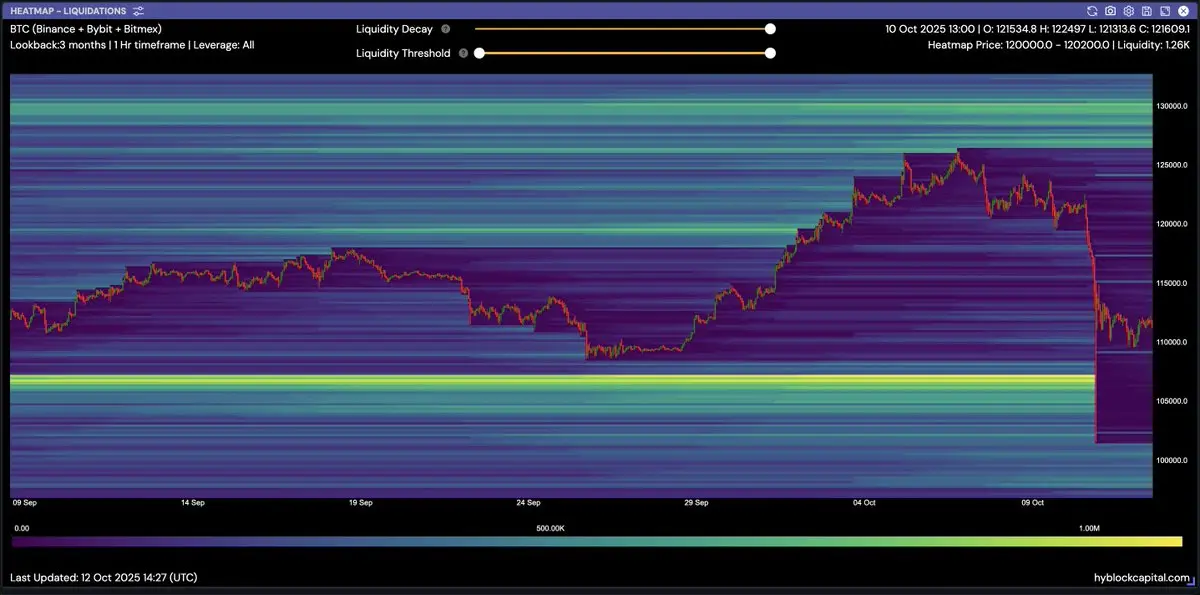Viewport: 1200px width, 595px height.
Task: Close the Heatmap - Liquidations panel
Action: coord(1182,10)
